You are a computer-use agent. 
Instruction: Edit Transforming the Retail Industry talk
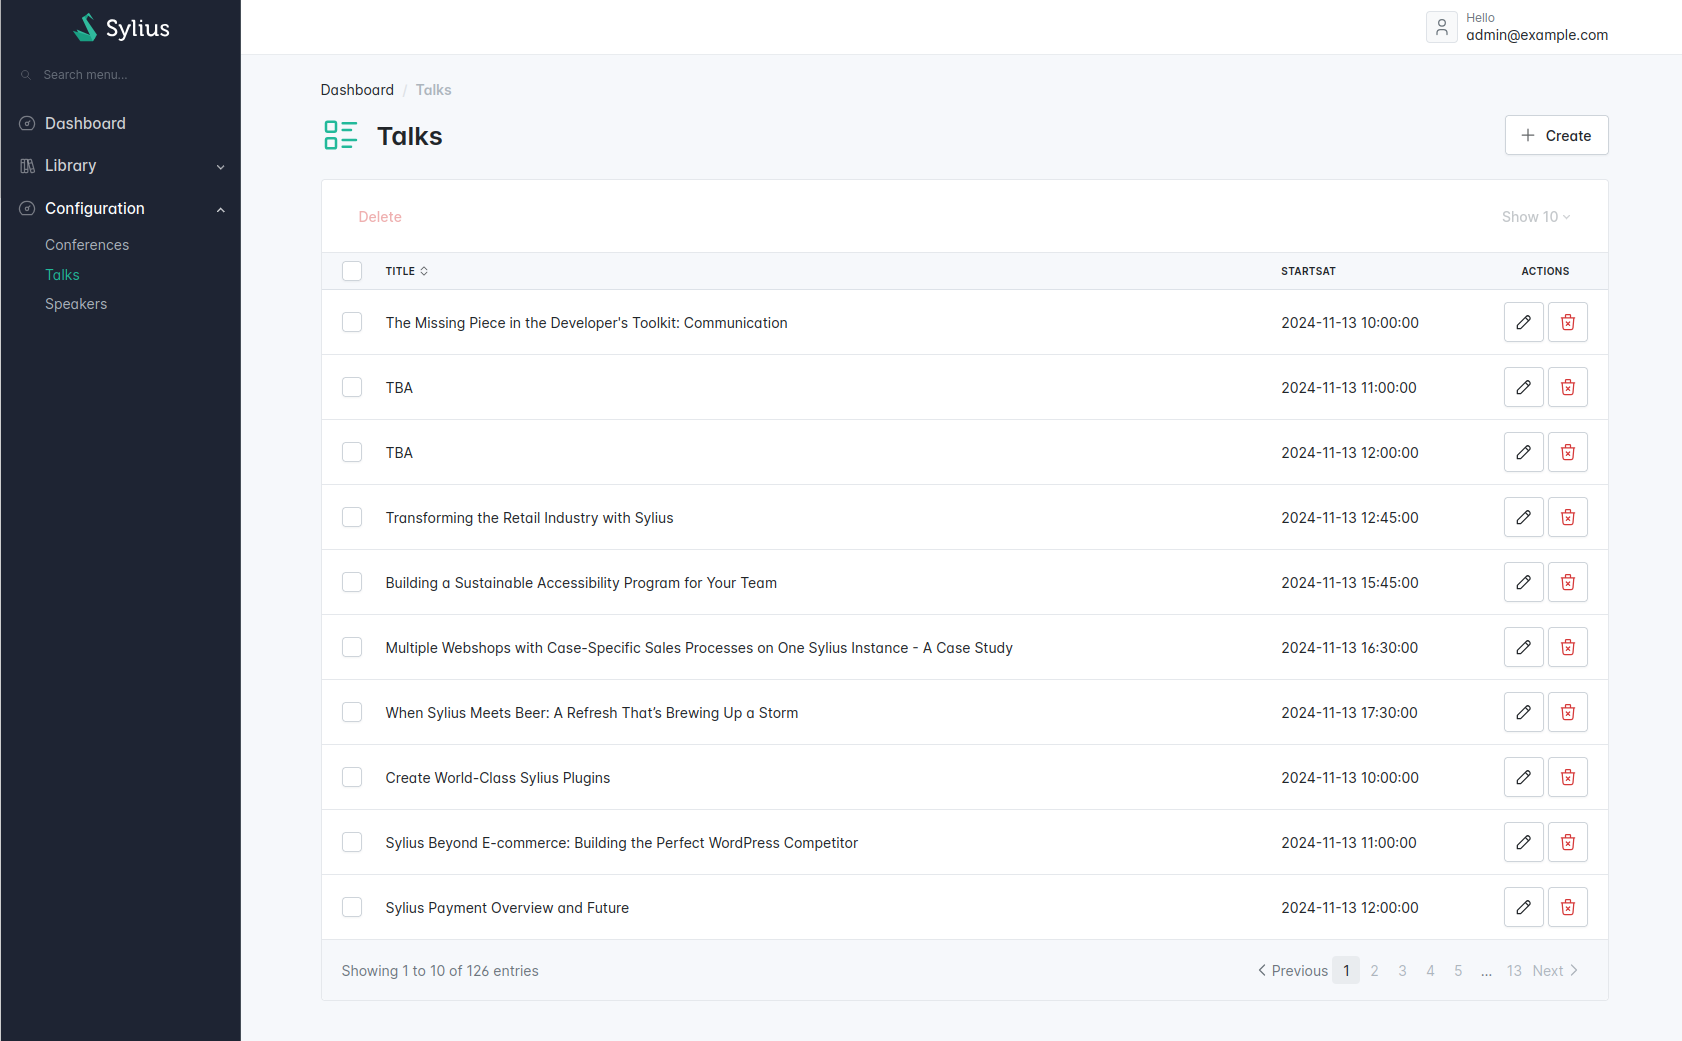(1523, 517)
